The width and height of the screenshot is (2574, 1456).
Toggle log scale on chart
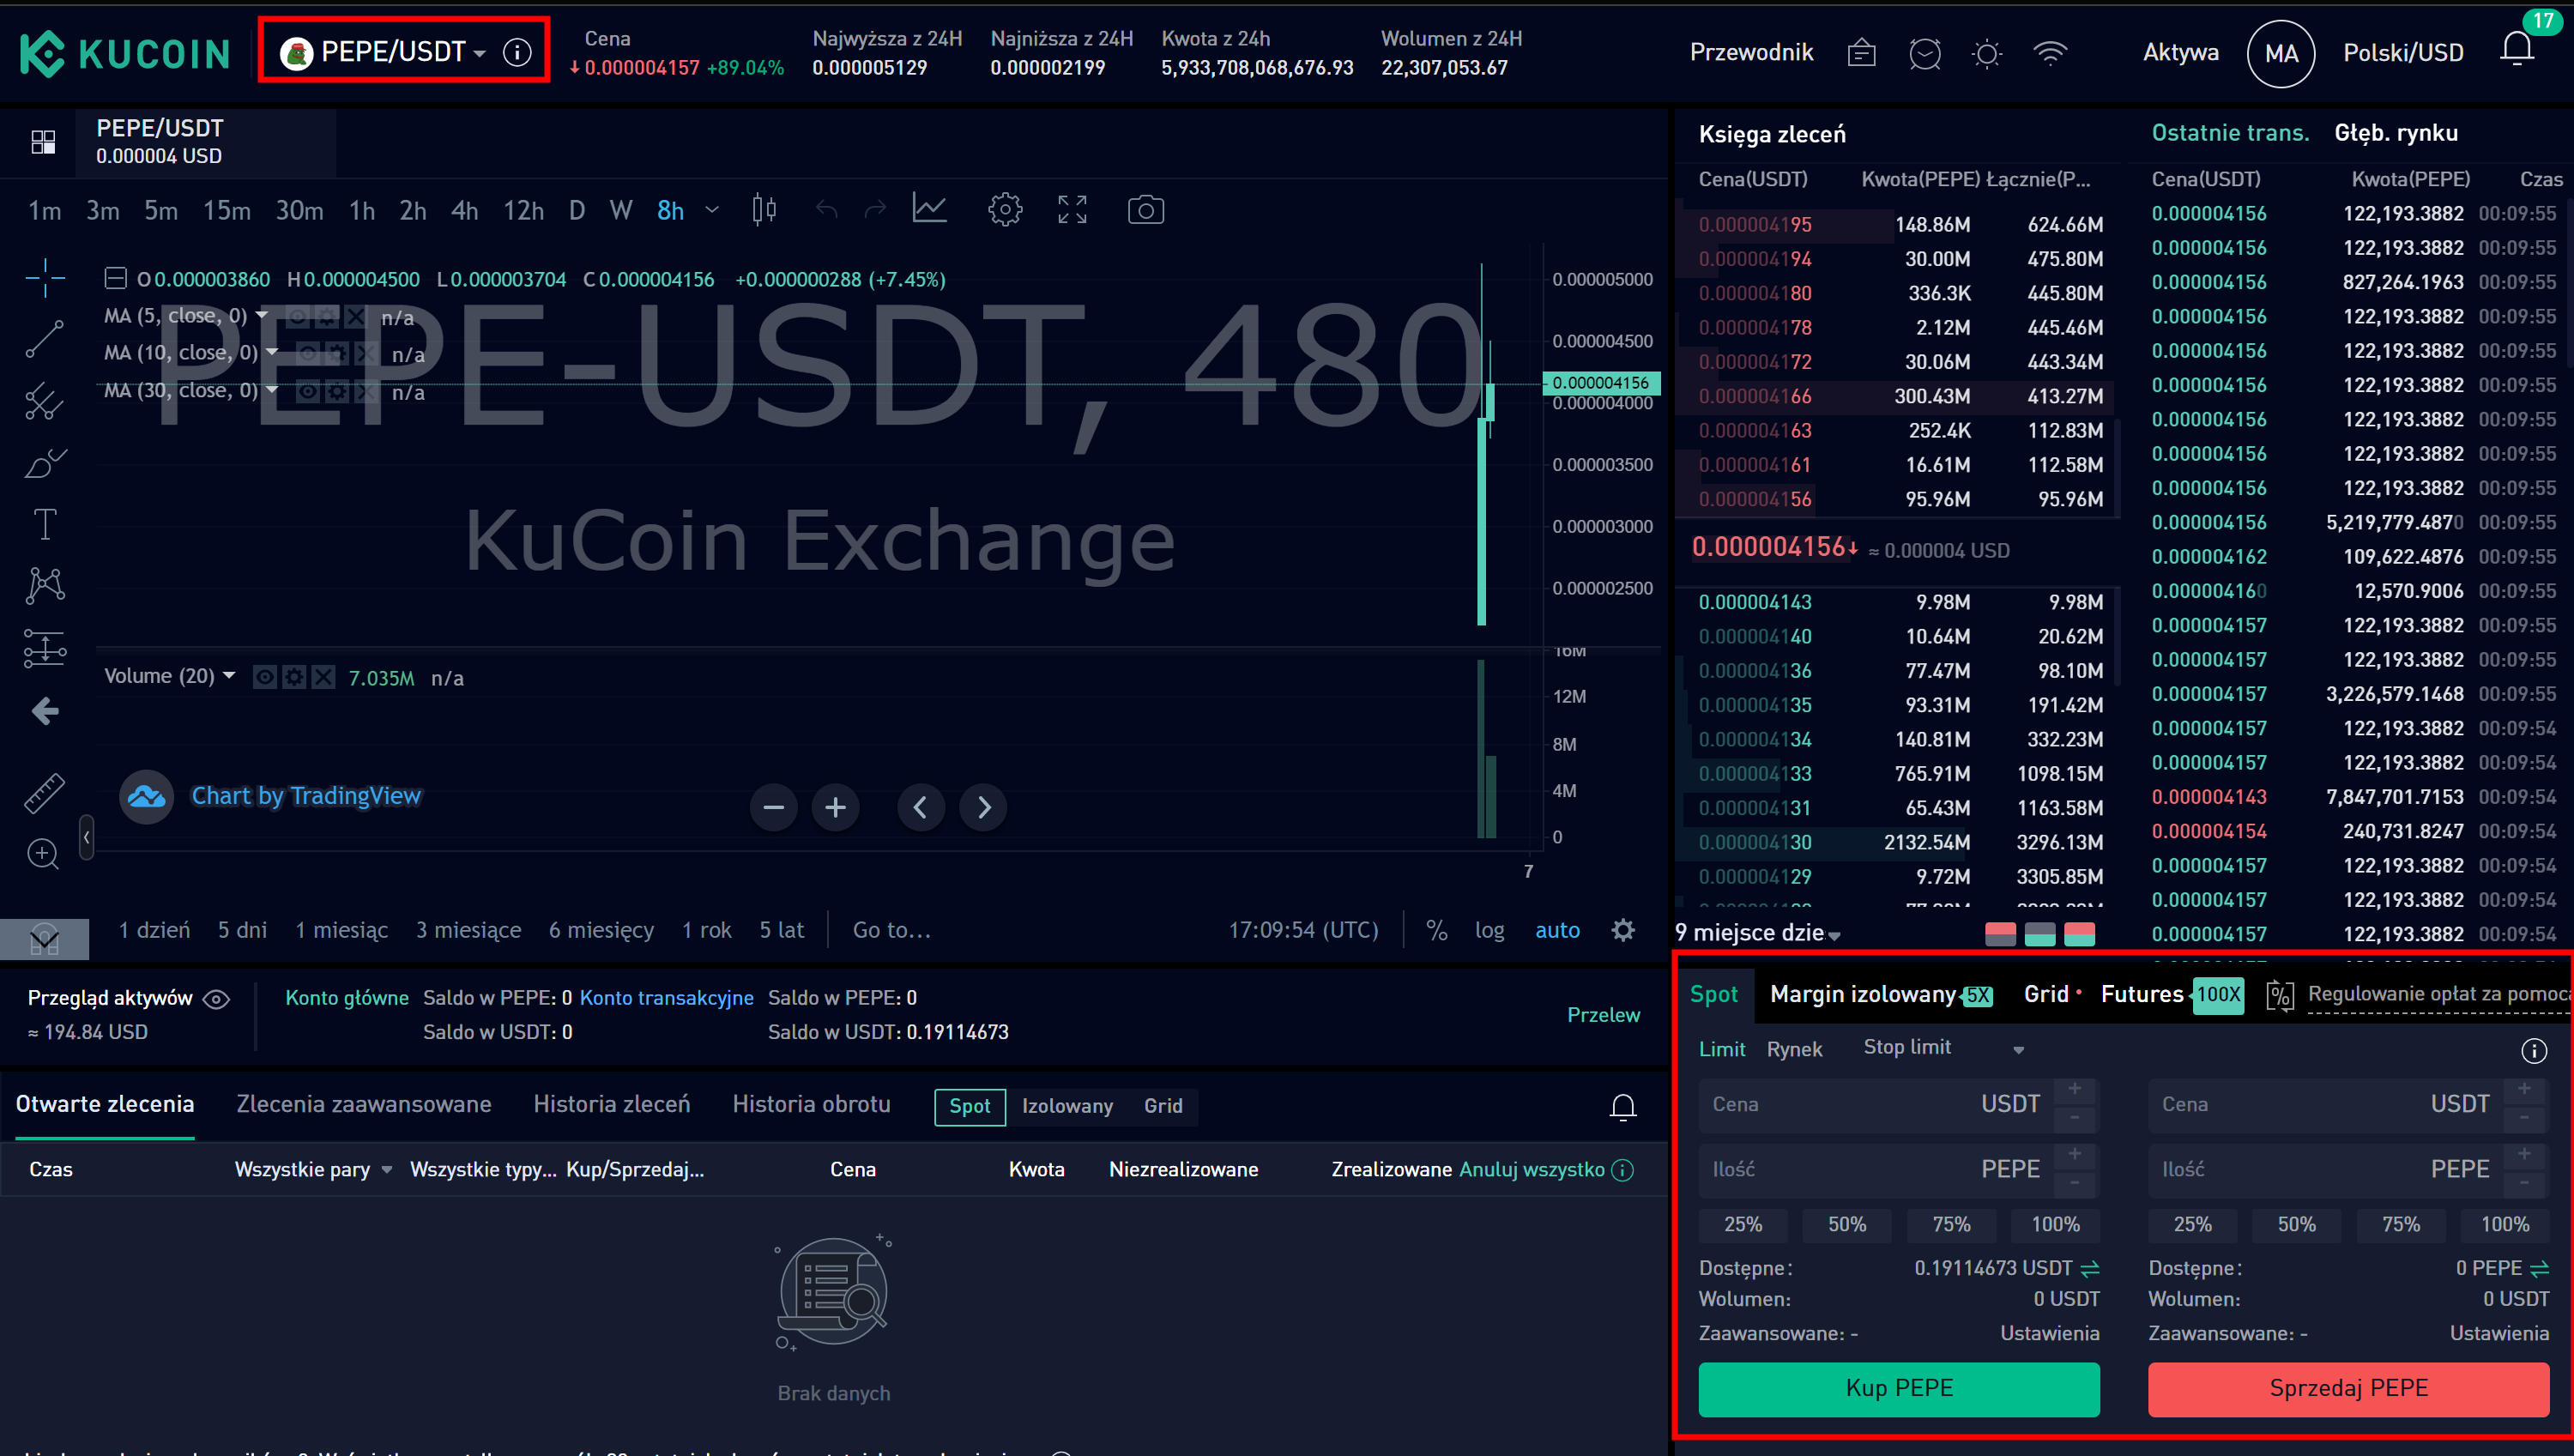point(1489,930)
